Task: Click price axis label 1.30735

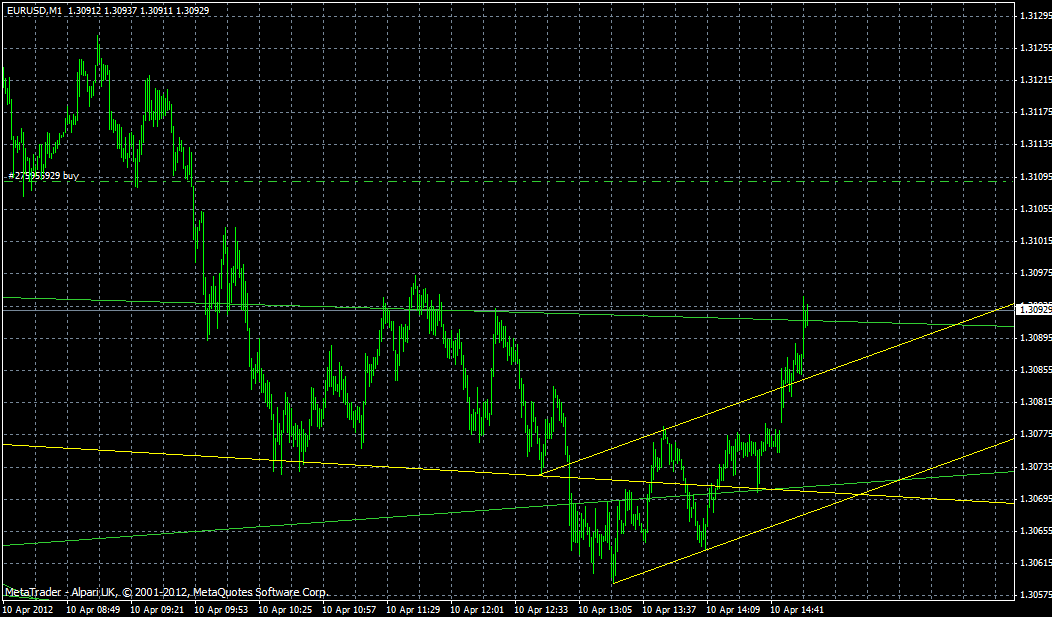Action: coord(1034,465)
